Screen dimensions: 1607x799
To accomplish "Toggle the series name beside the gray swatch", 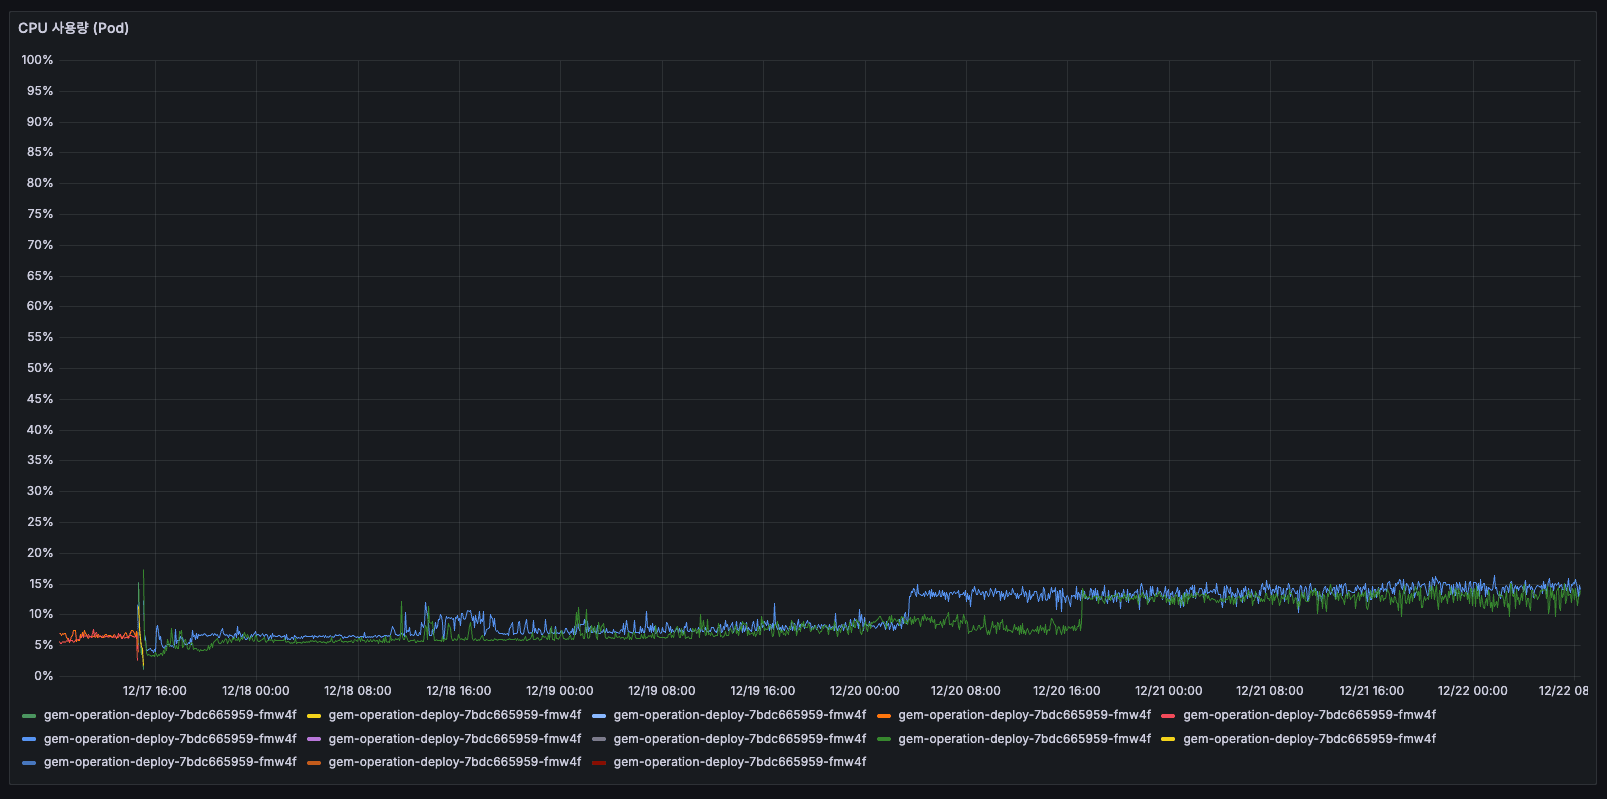I will [739, 739].
